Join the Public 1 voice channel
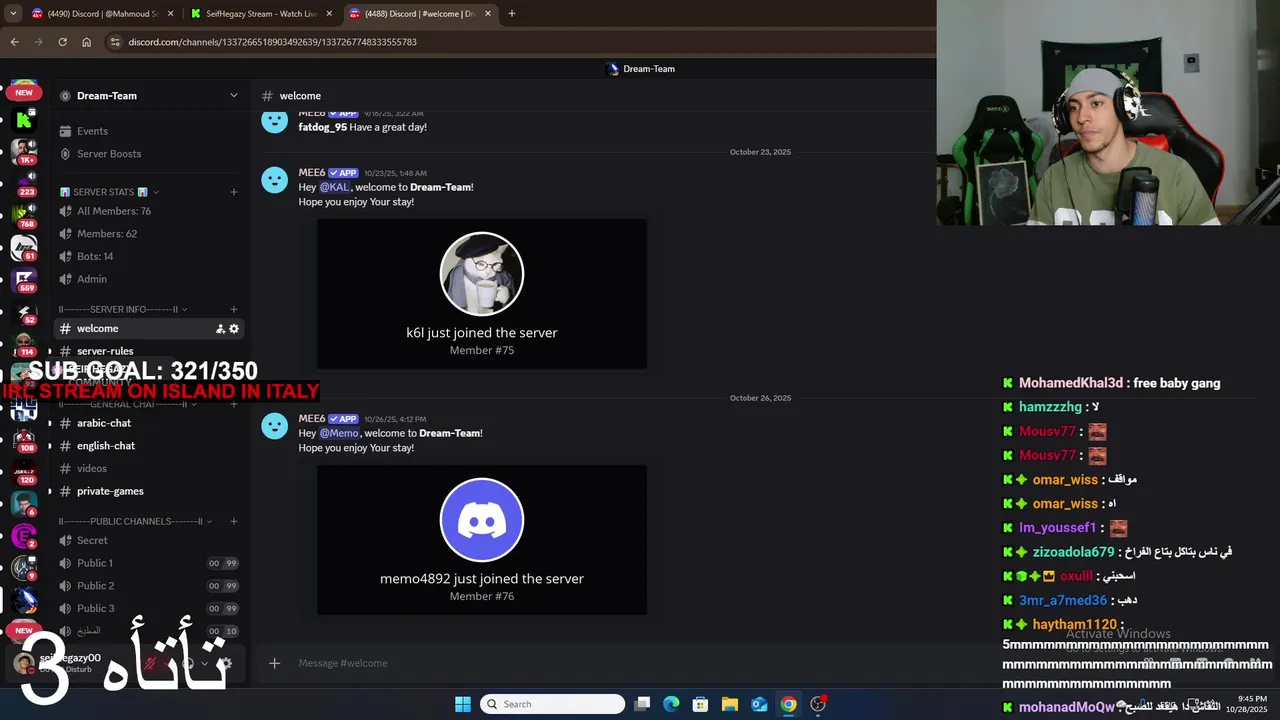1280x720 pixels. point(148,563)
